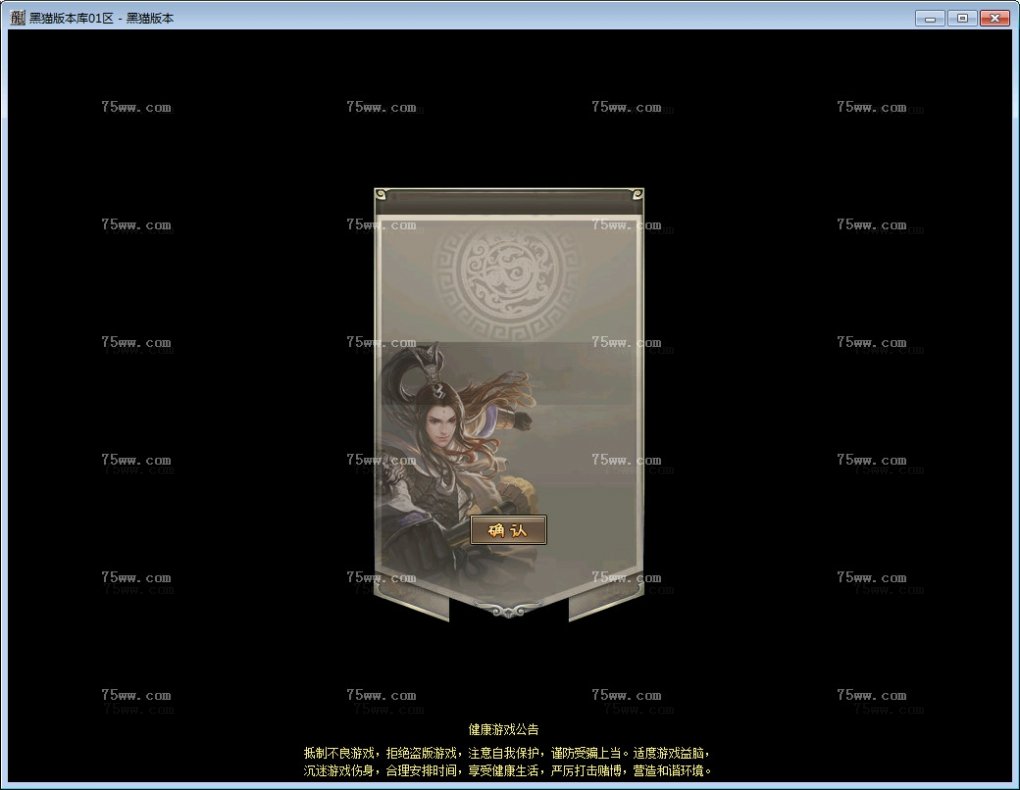This screenshot has width=1020, height=790.
Task: Click the 确认 confirm button
Action: click(508, 530)
